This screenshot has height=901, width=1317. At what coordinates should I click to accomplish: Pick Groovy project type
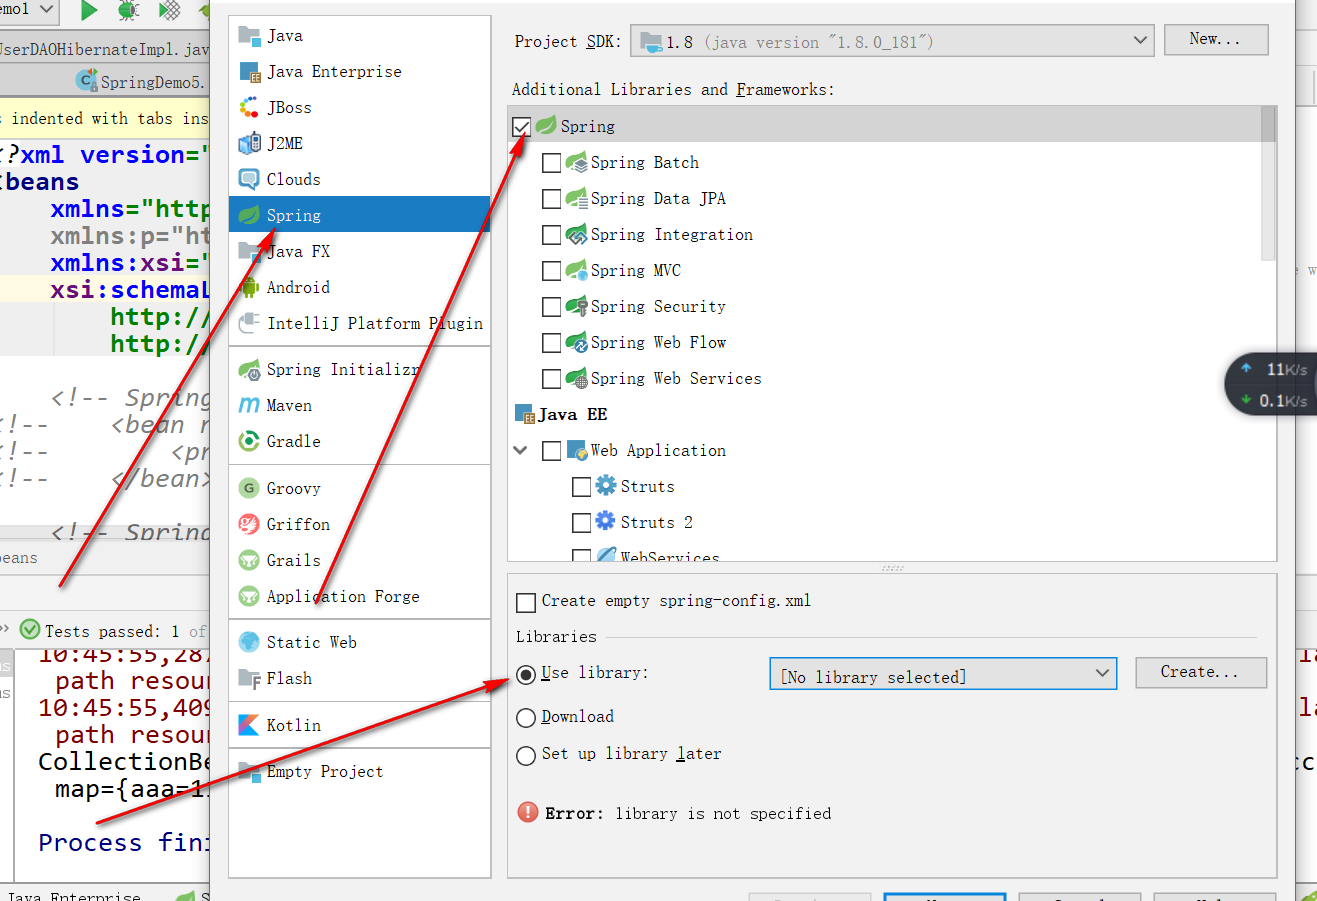(x=360, y=489)
